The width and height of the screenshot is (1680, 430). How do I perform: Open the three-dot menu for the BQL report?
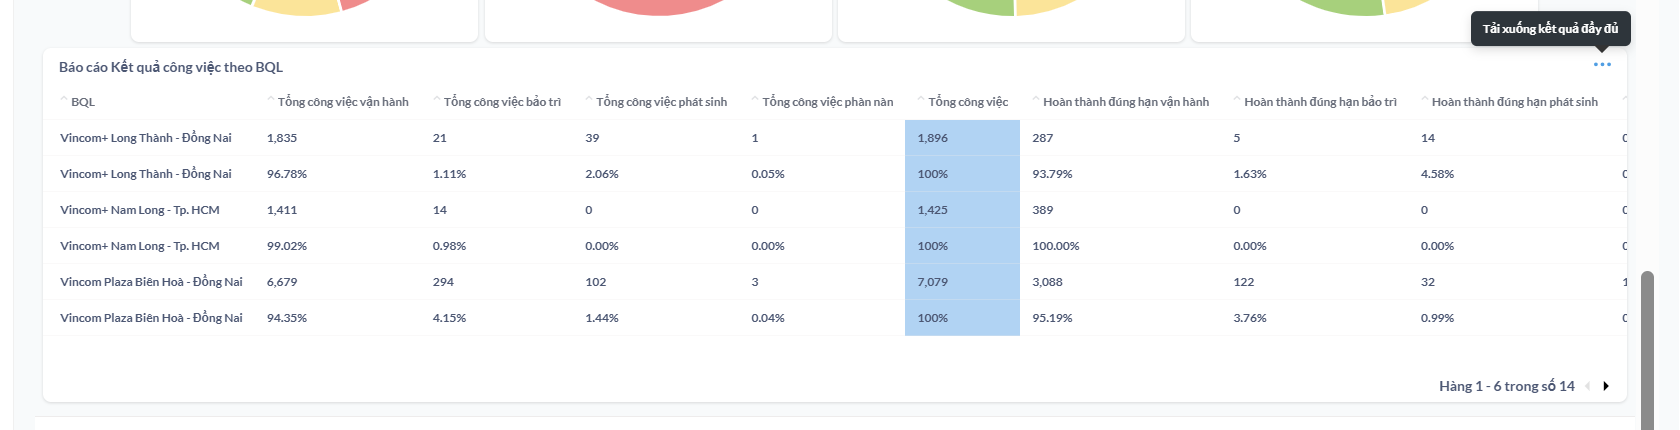(1602, 65)
